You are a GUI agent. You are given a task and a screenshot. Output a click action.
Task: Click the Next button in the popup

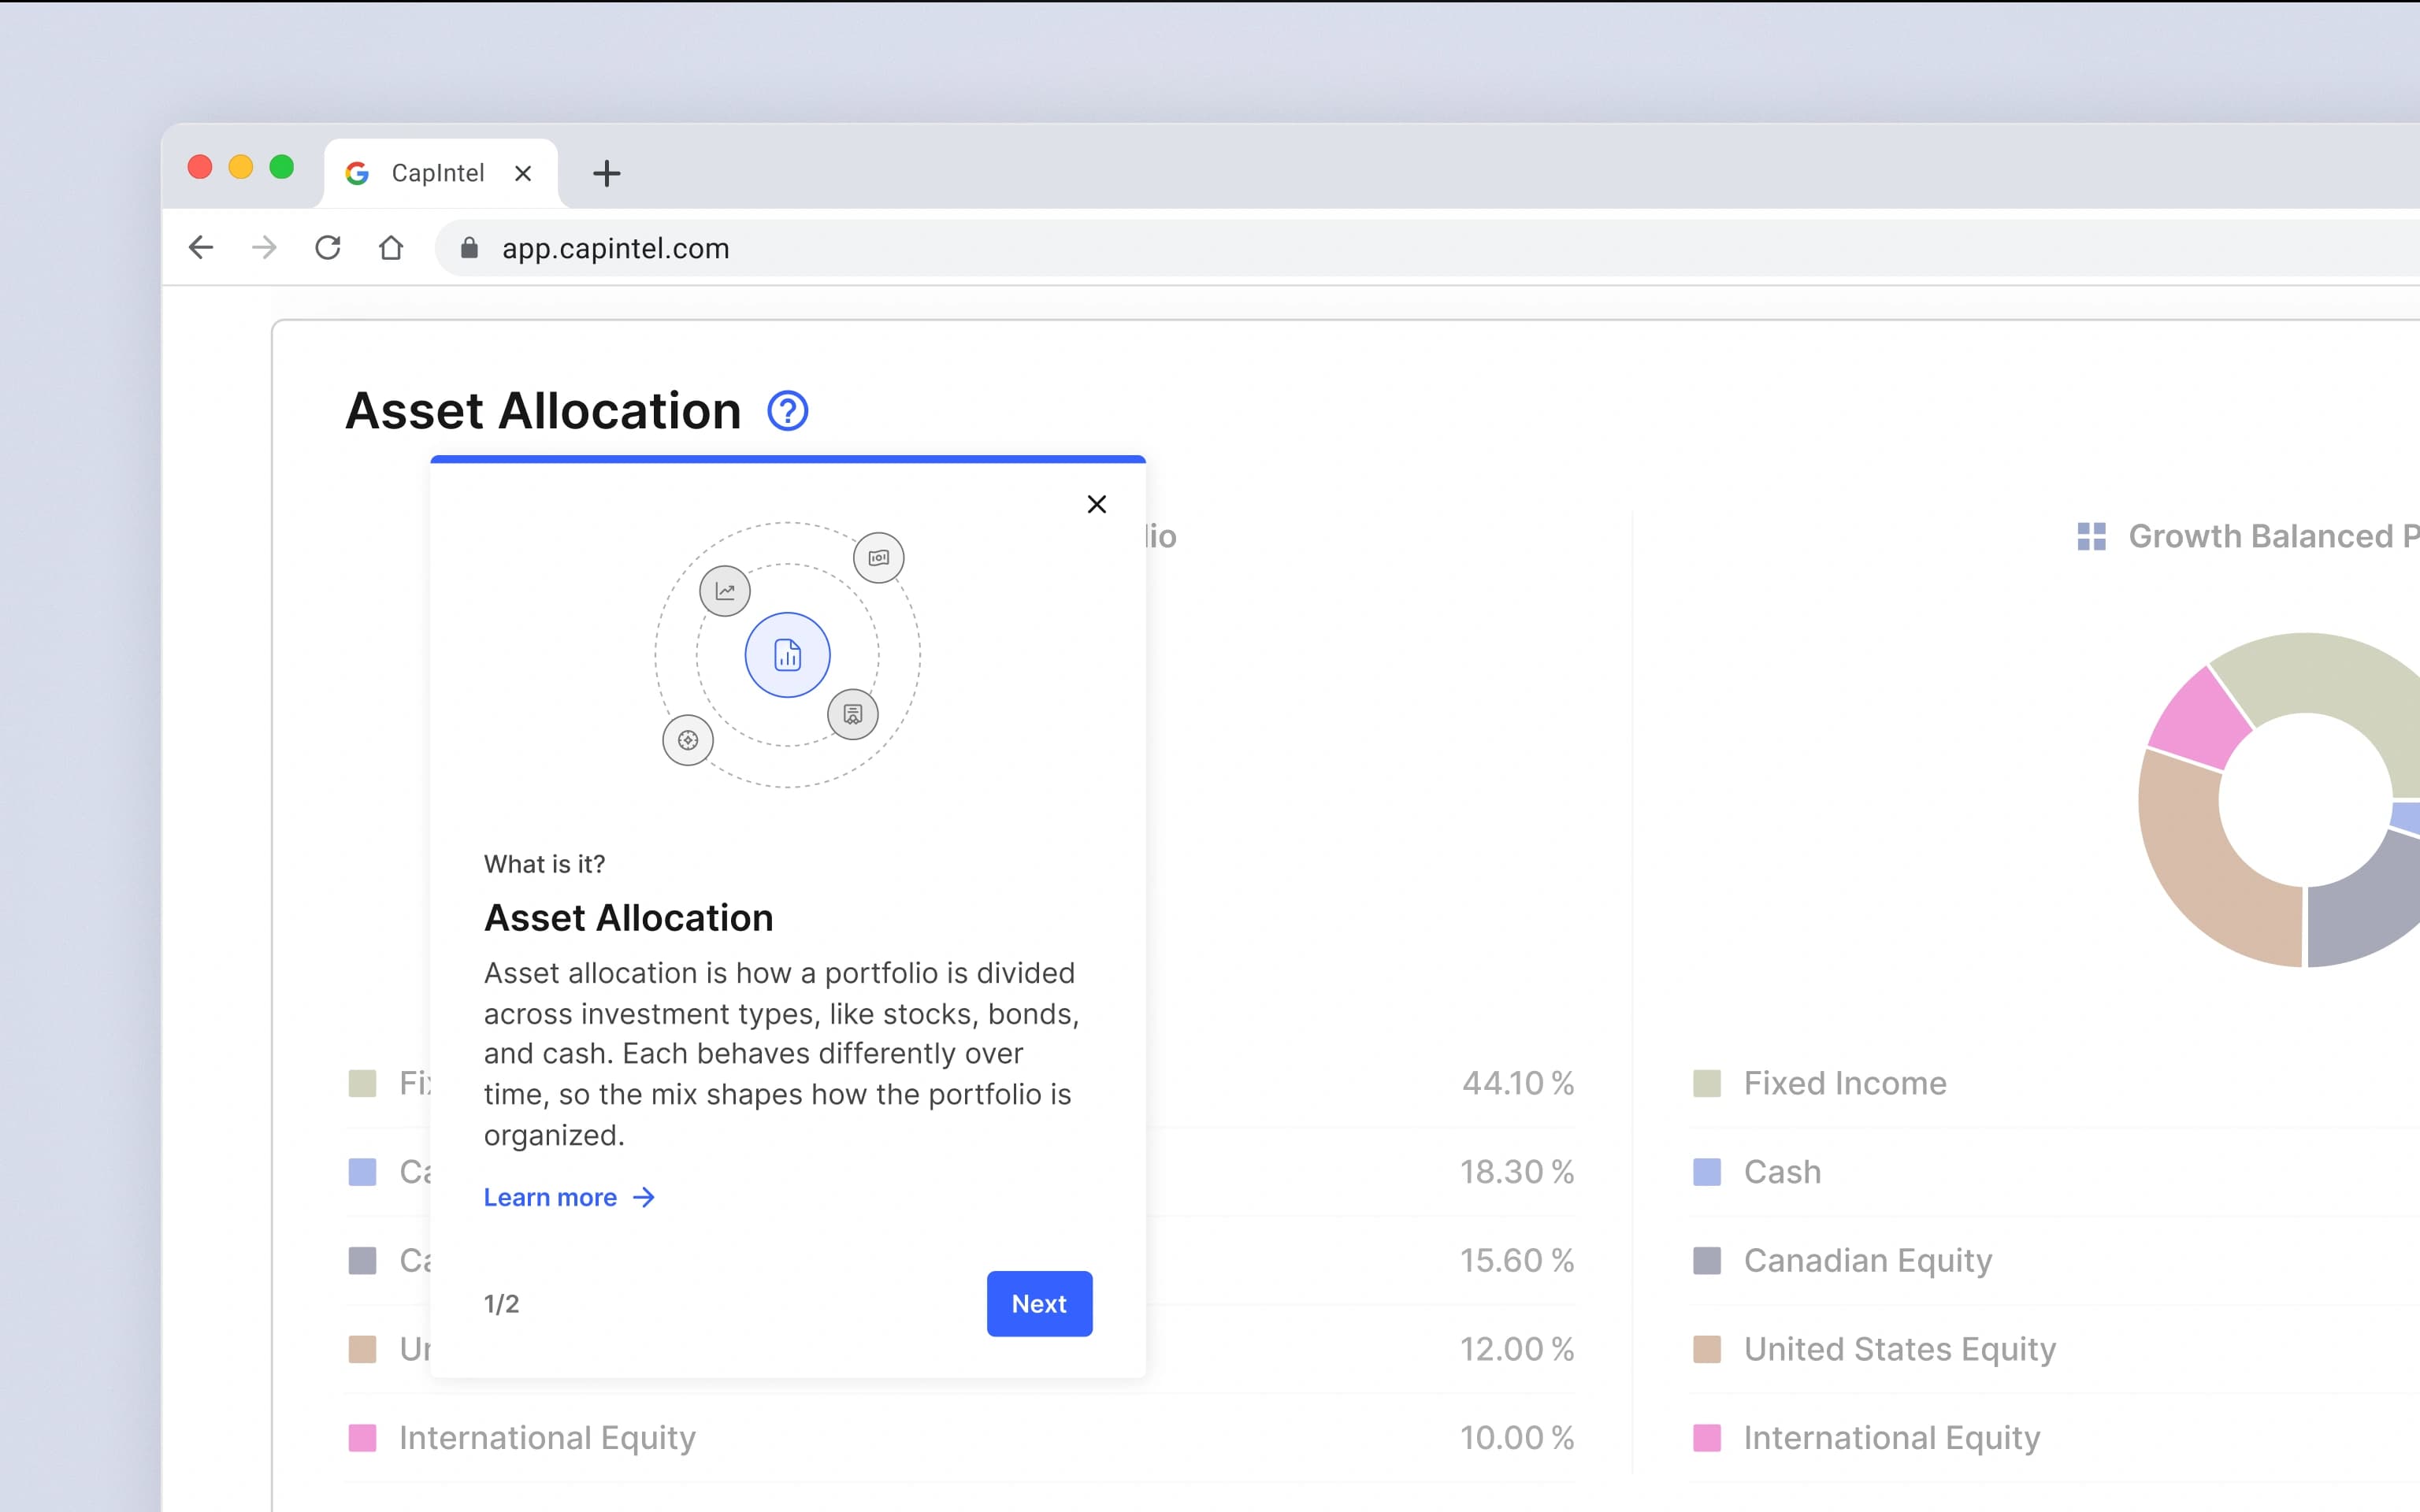point(1039,1303)
